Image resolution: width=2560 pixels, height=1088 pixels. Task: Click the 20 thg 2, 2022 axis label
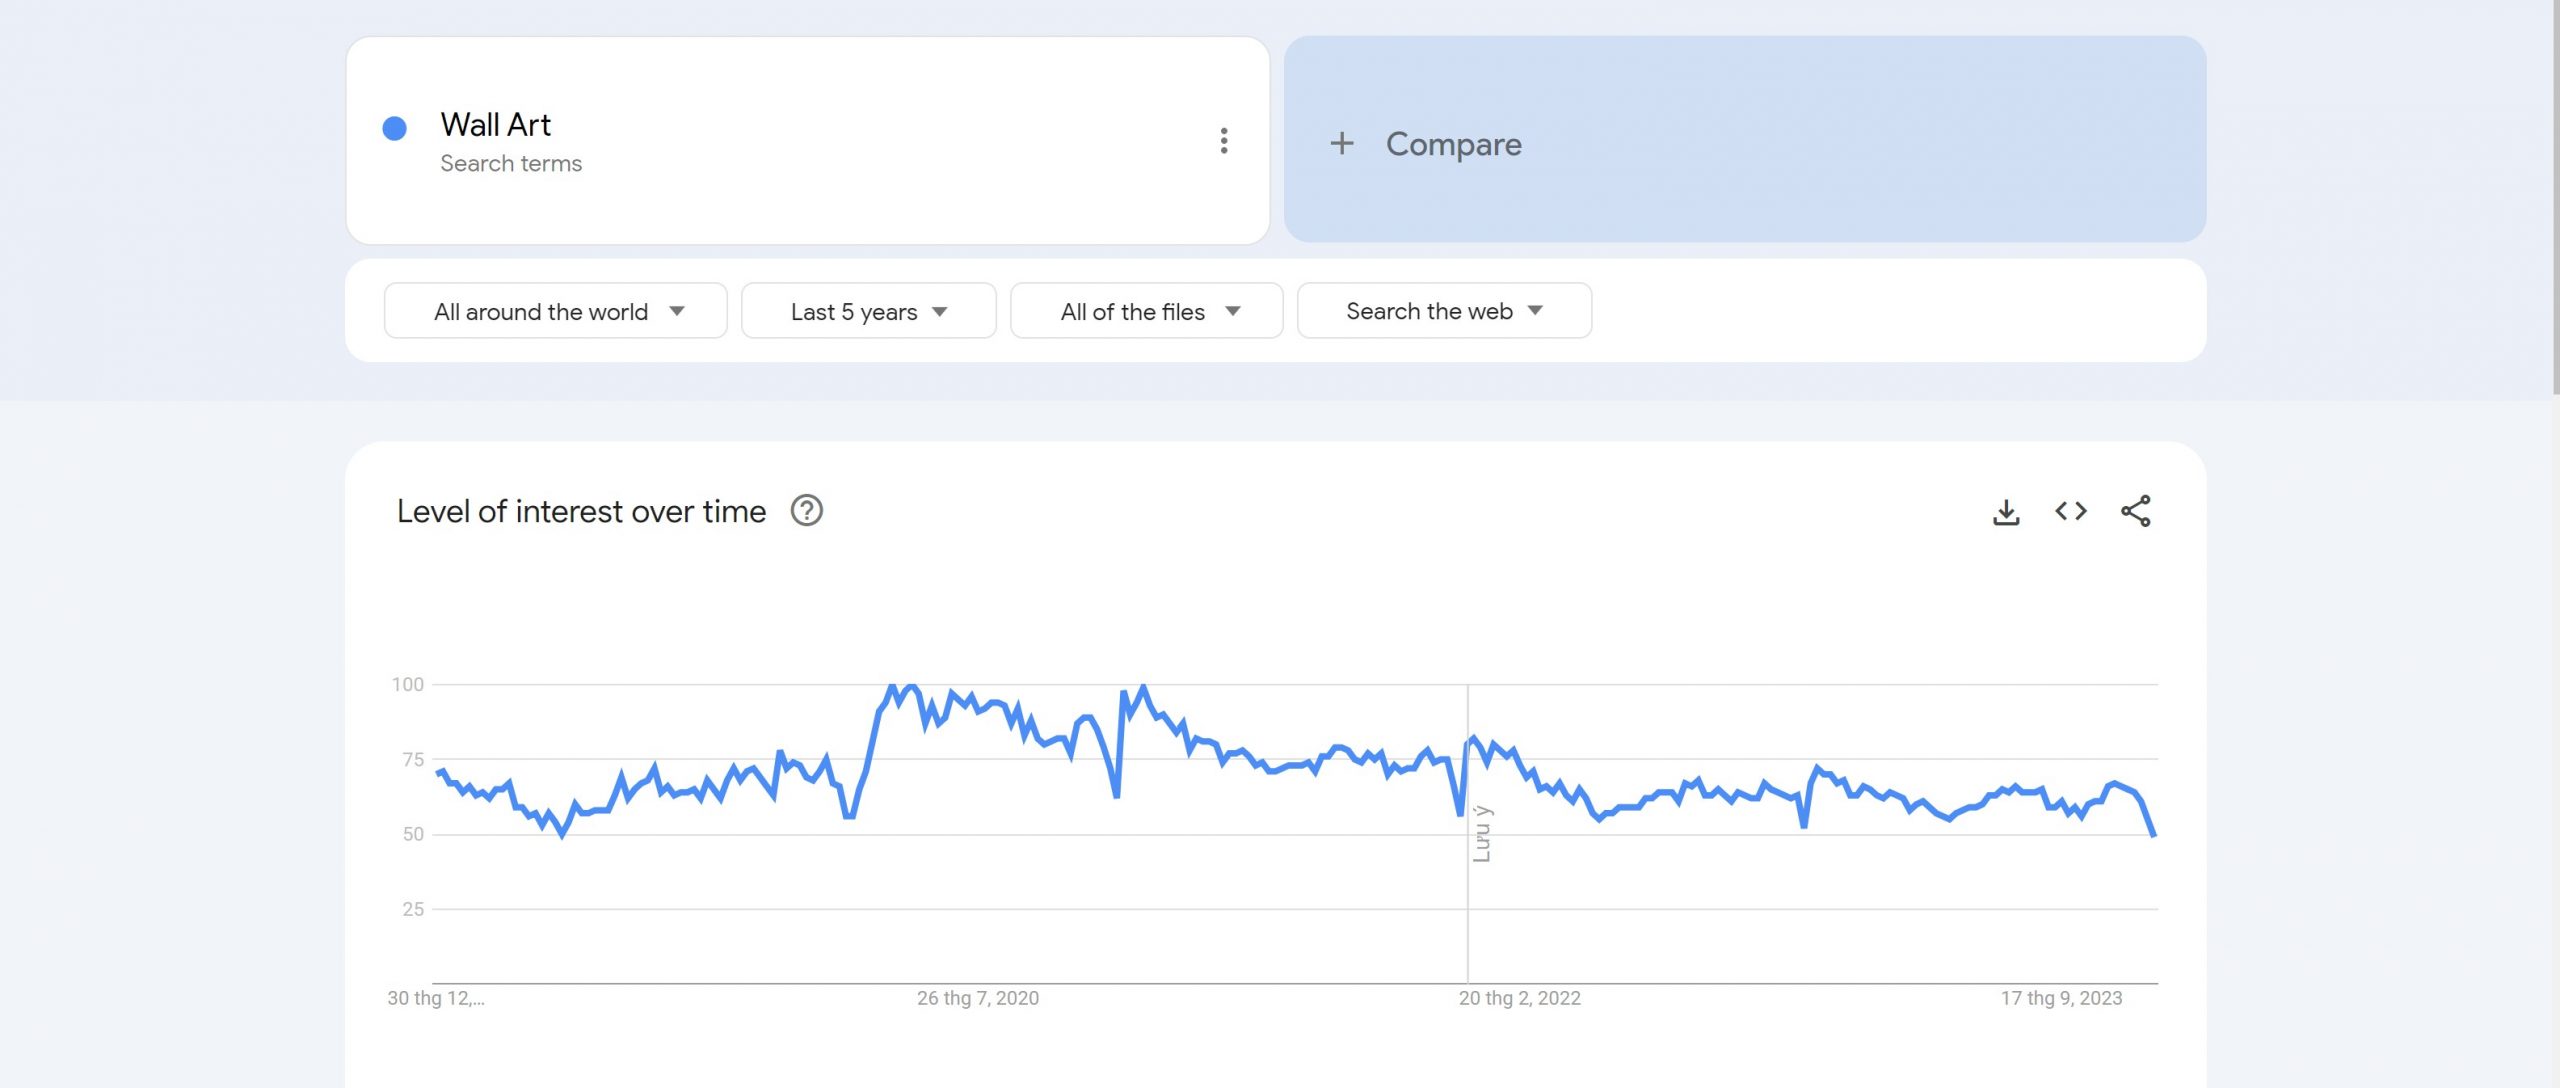pyautogui.click(x=1519, y=998)
